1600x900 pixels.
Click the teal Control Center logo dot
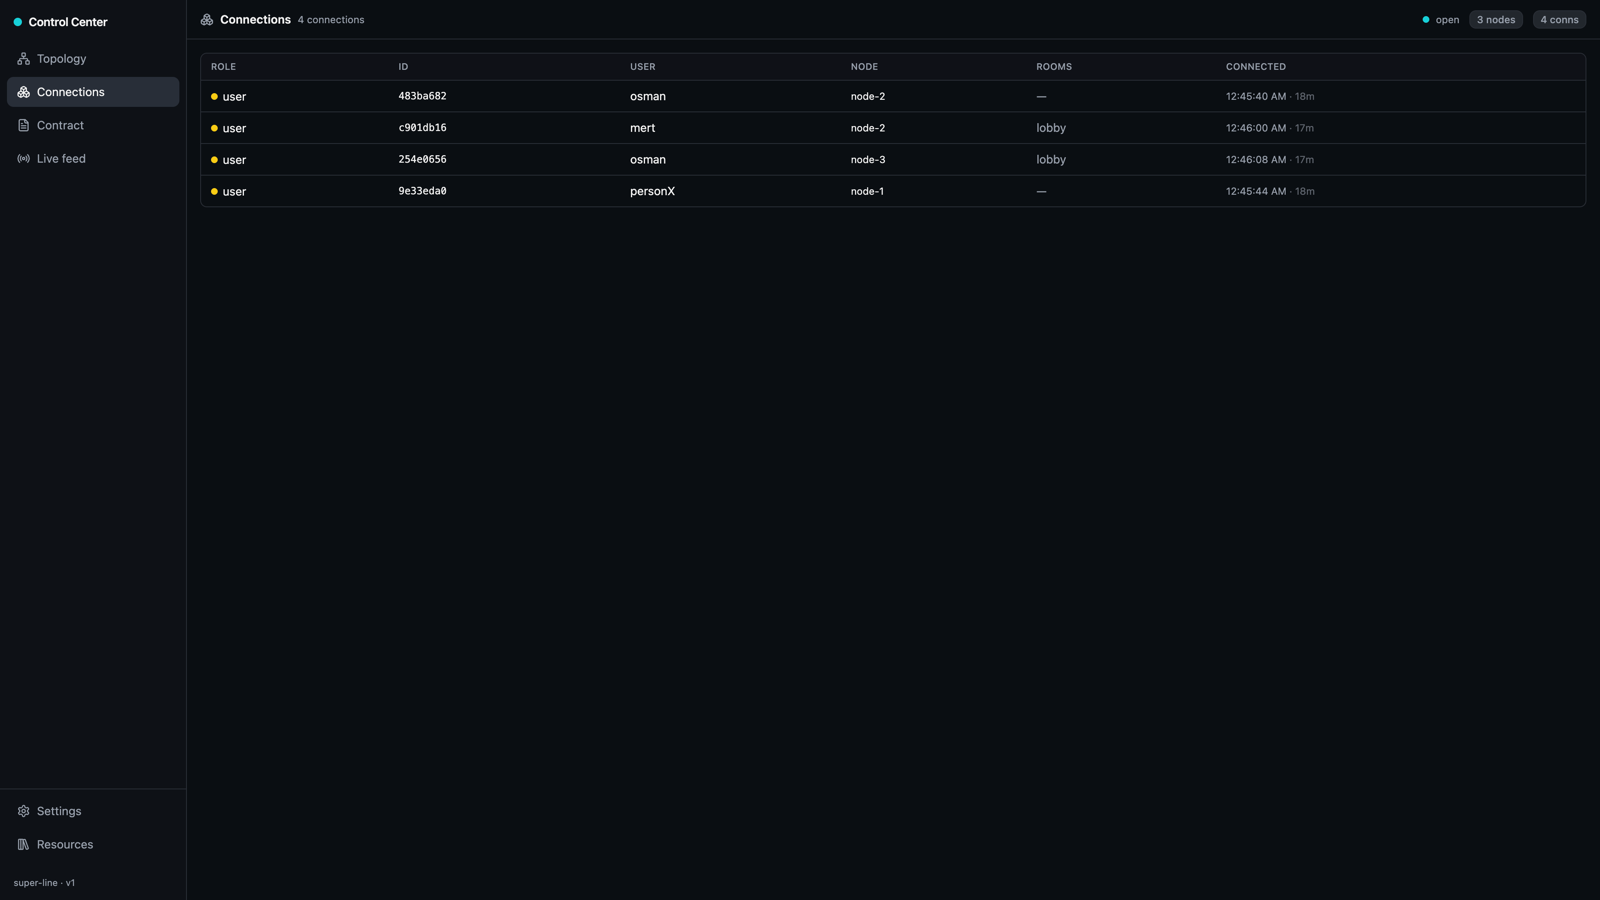coord(17,22)
